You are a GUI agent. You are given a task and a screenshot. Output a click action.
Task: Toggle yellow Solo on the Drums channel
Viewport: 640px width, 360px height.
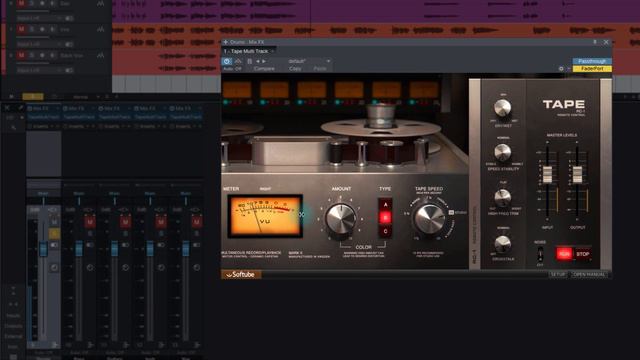[54, 233]
